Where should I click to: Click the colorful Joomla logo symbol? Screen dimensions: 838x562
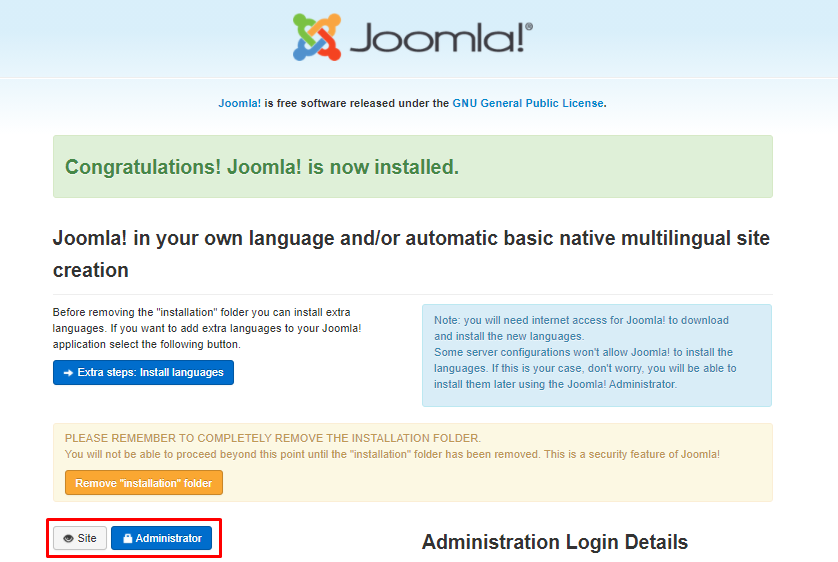click(317, 37)
